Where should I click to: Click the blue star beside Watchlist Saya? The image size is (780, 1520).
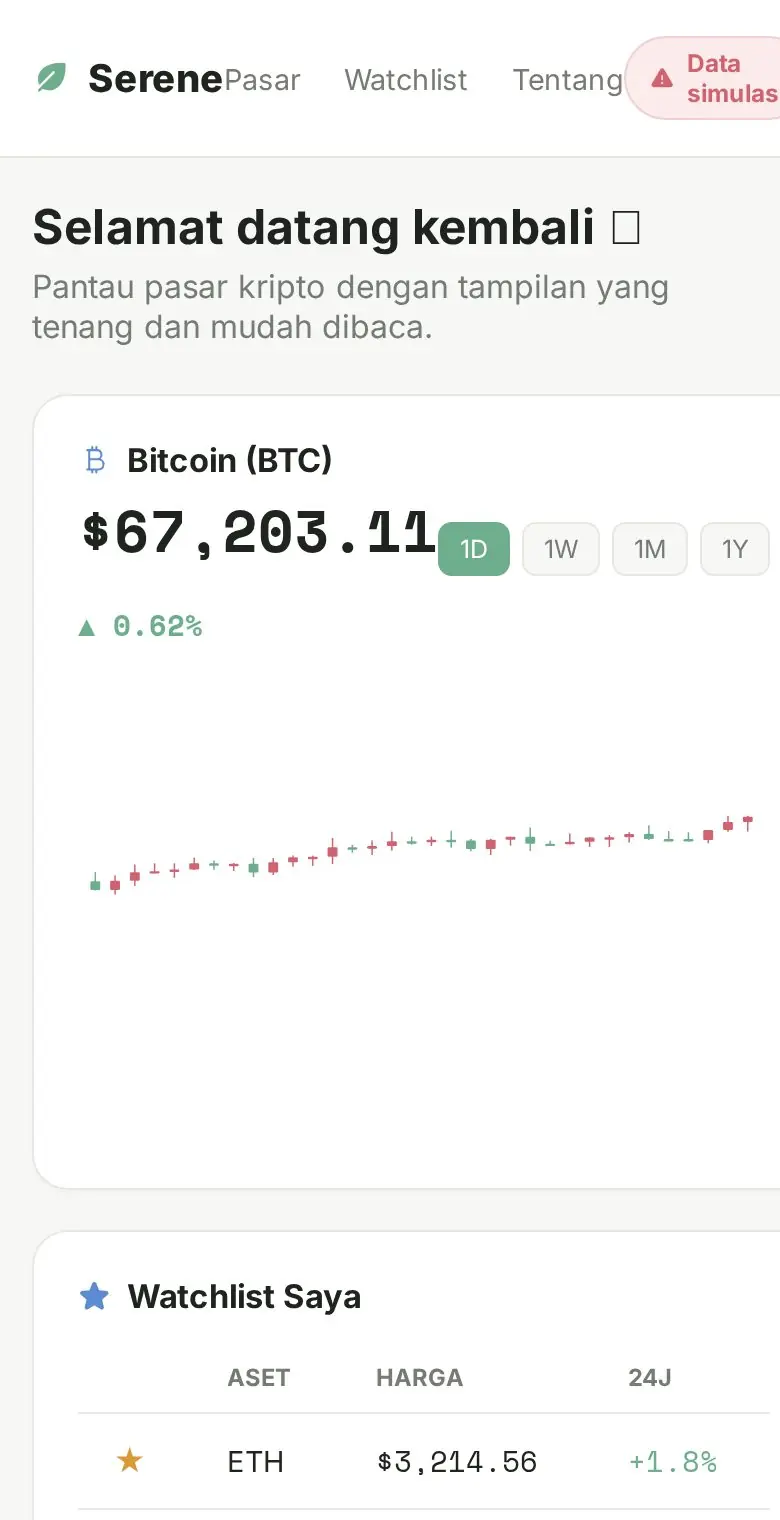pyautogui.click(x=94, y=1297)
